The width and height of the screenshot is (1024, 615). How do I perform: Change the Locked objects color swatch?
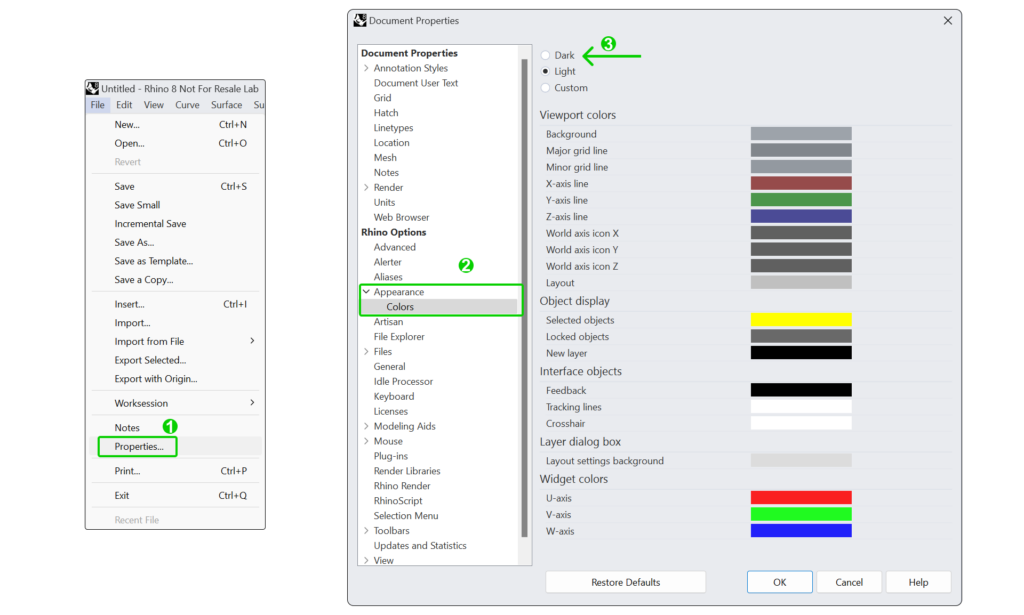(x=801, y=336)
